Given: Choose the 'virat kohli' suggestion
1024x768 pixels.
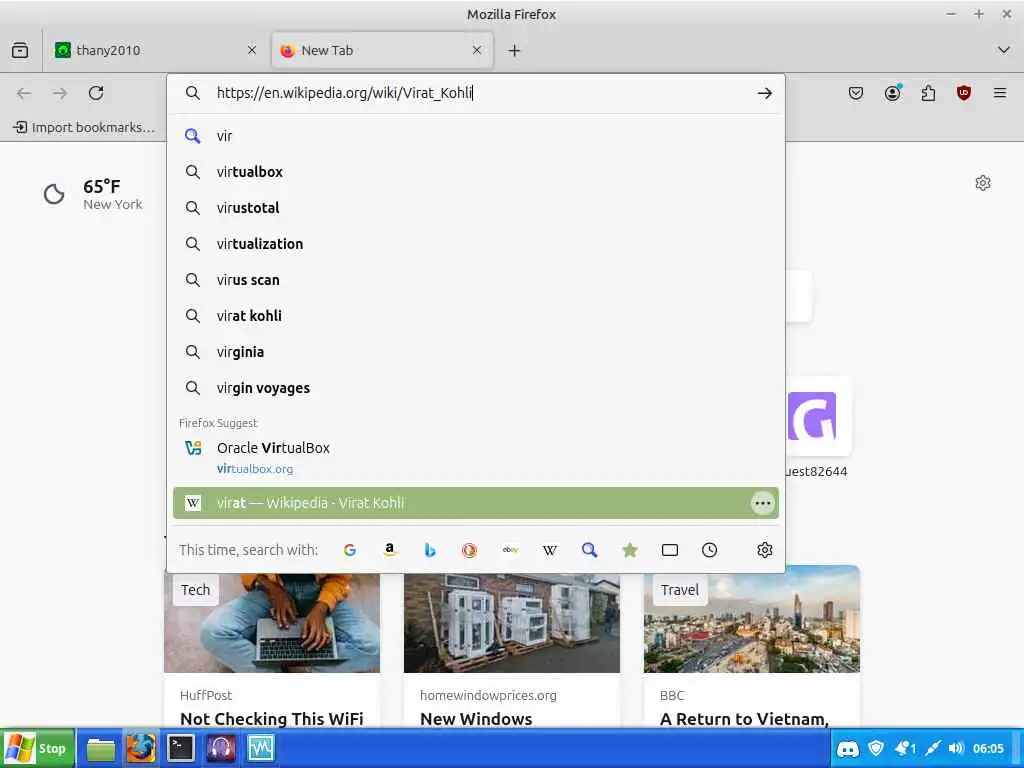Looking at the screenshot, I should coord(476,315).
